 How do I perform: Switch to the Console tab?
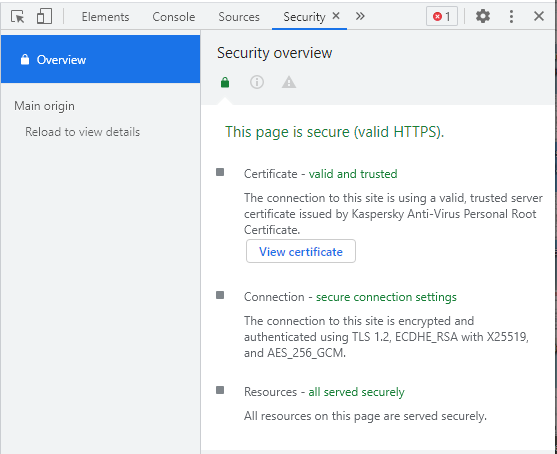[x=174, y=17]
